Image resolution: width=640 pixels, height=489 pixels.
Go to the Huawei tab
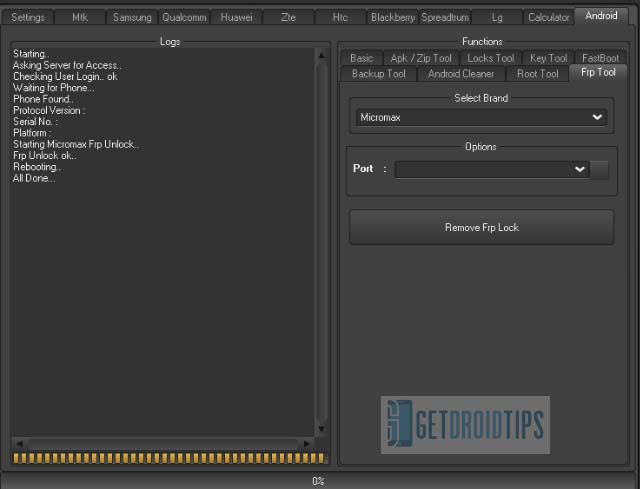(236, 18)
